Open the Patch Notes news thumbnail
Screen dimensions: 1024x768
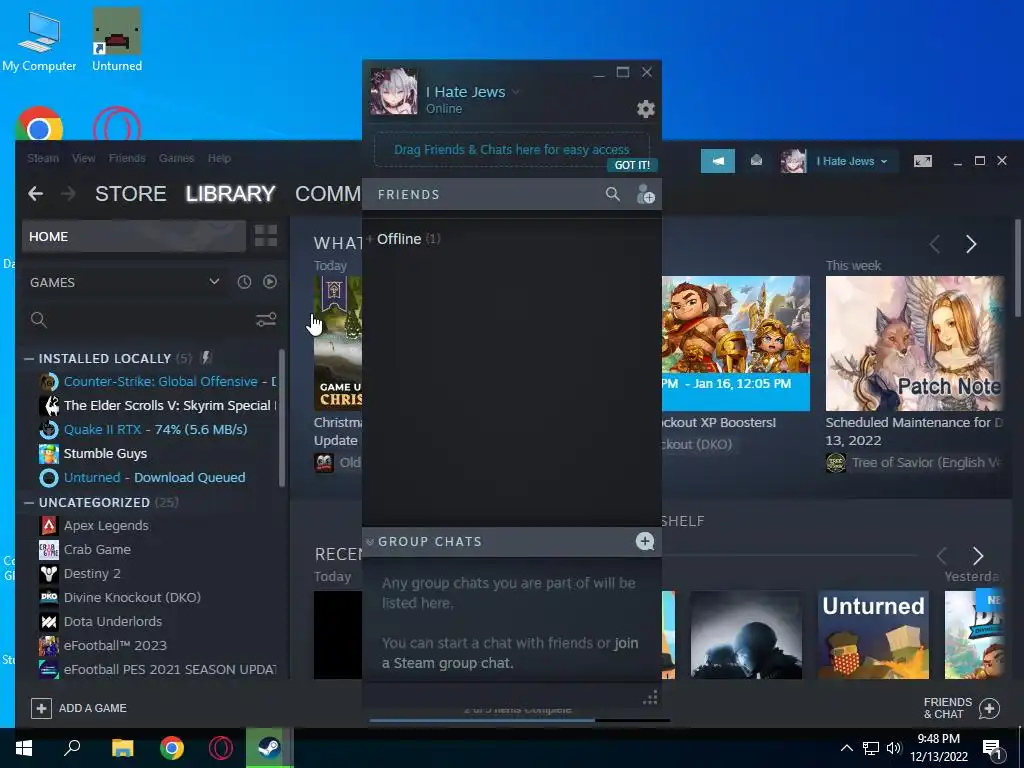tap(914, 344)
